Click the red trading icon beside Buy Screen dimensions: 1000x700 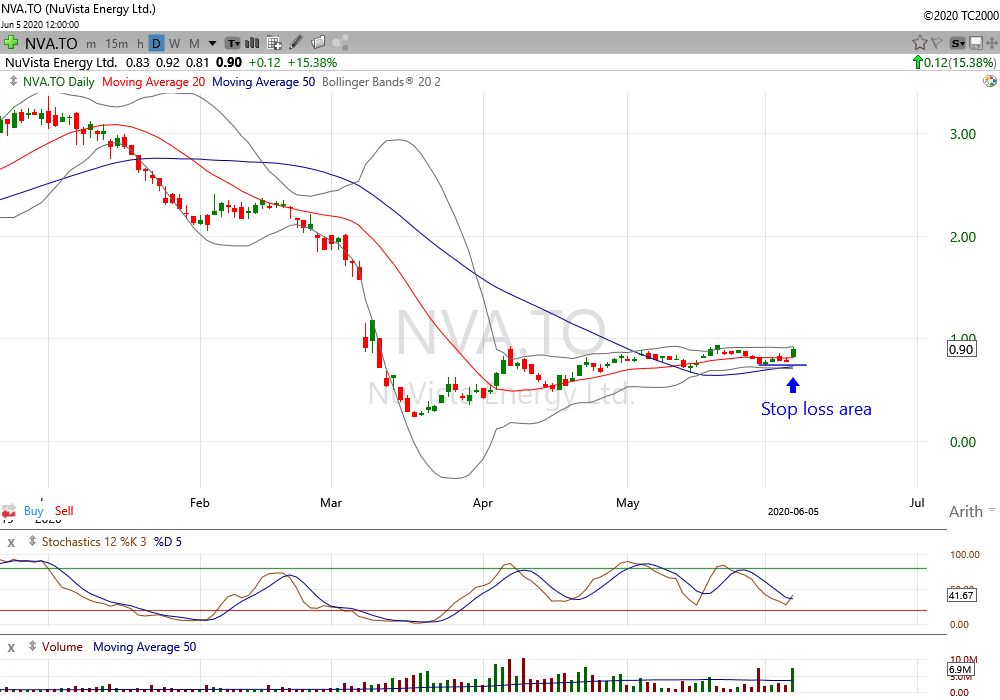9,511
